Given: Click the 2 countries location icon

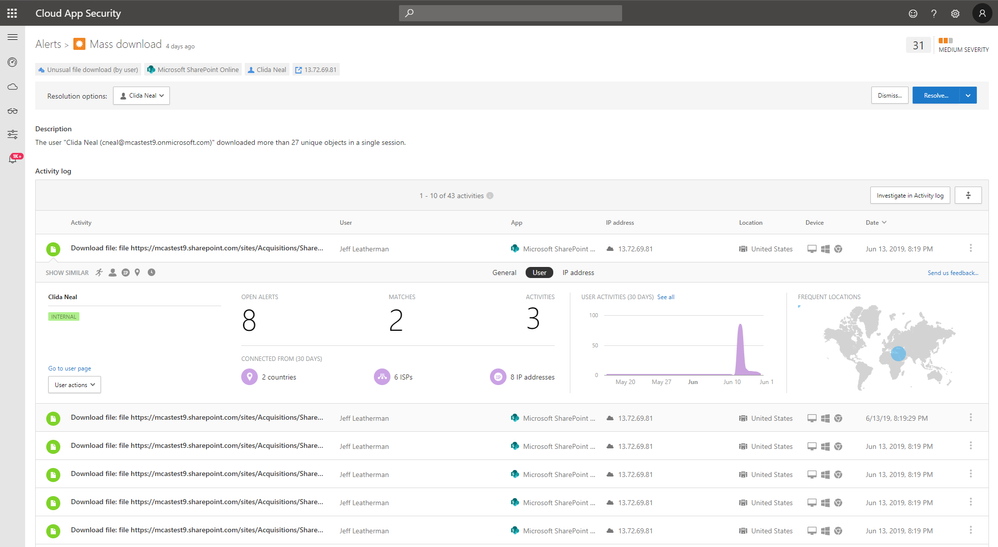Looking at the screenshot, I should pyautogui.click(x=249, y=377).
